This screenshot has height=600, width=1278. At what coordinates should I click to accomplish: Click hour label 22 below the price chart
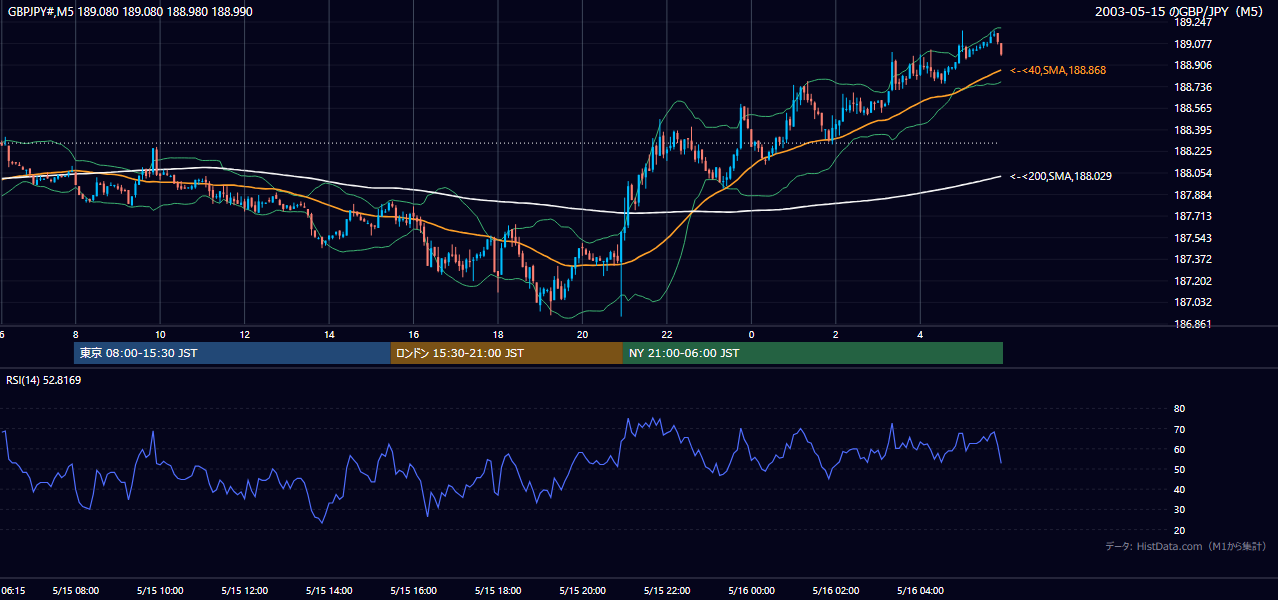667,335
